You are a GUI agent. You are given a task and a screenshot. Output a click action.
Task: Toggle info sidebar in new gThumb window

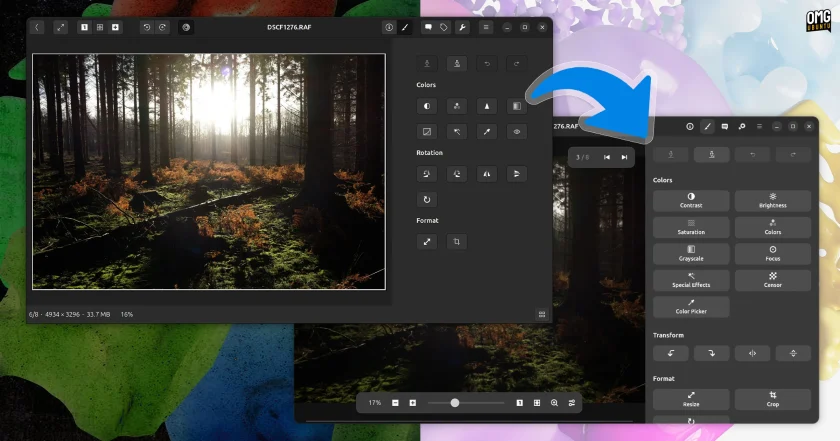point(690,126)
